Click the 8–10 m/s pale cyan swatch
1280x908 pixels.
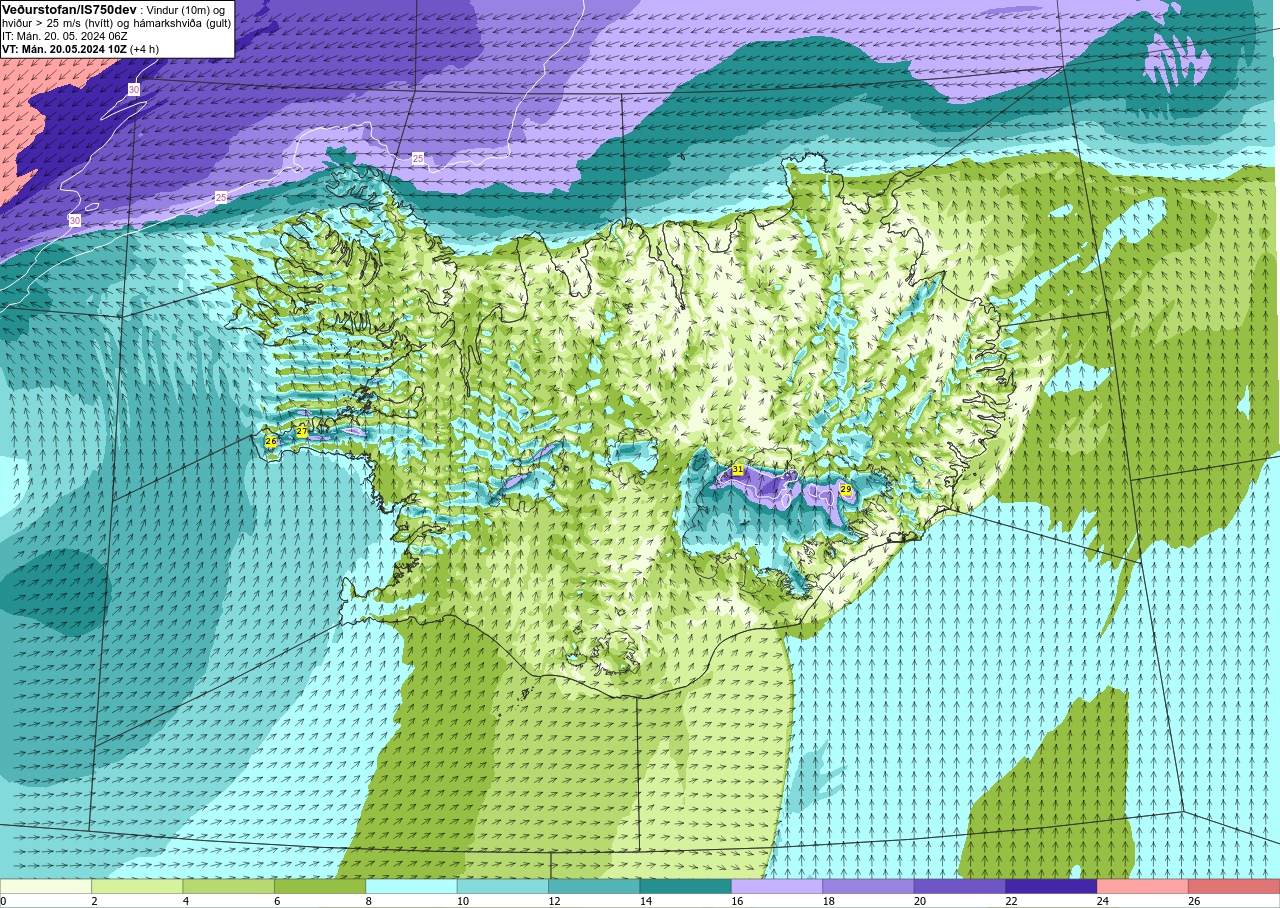(411, 886)
